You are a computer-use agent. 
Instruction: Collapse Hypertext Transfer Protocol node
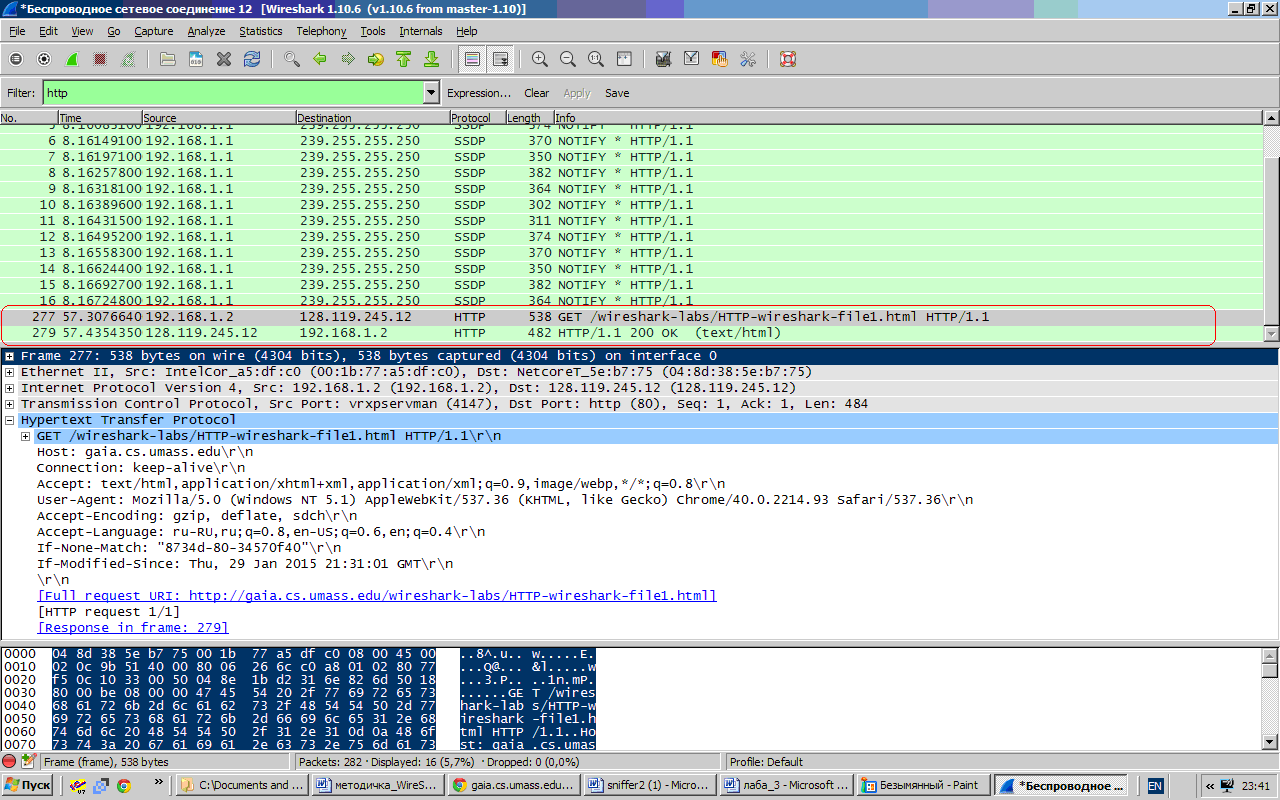click(x=9, y=420)
